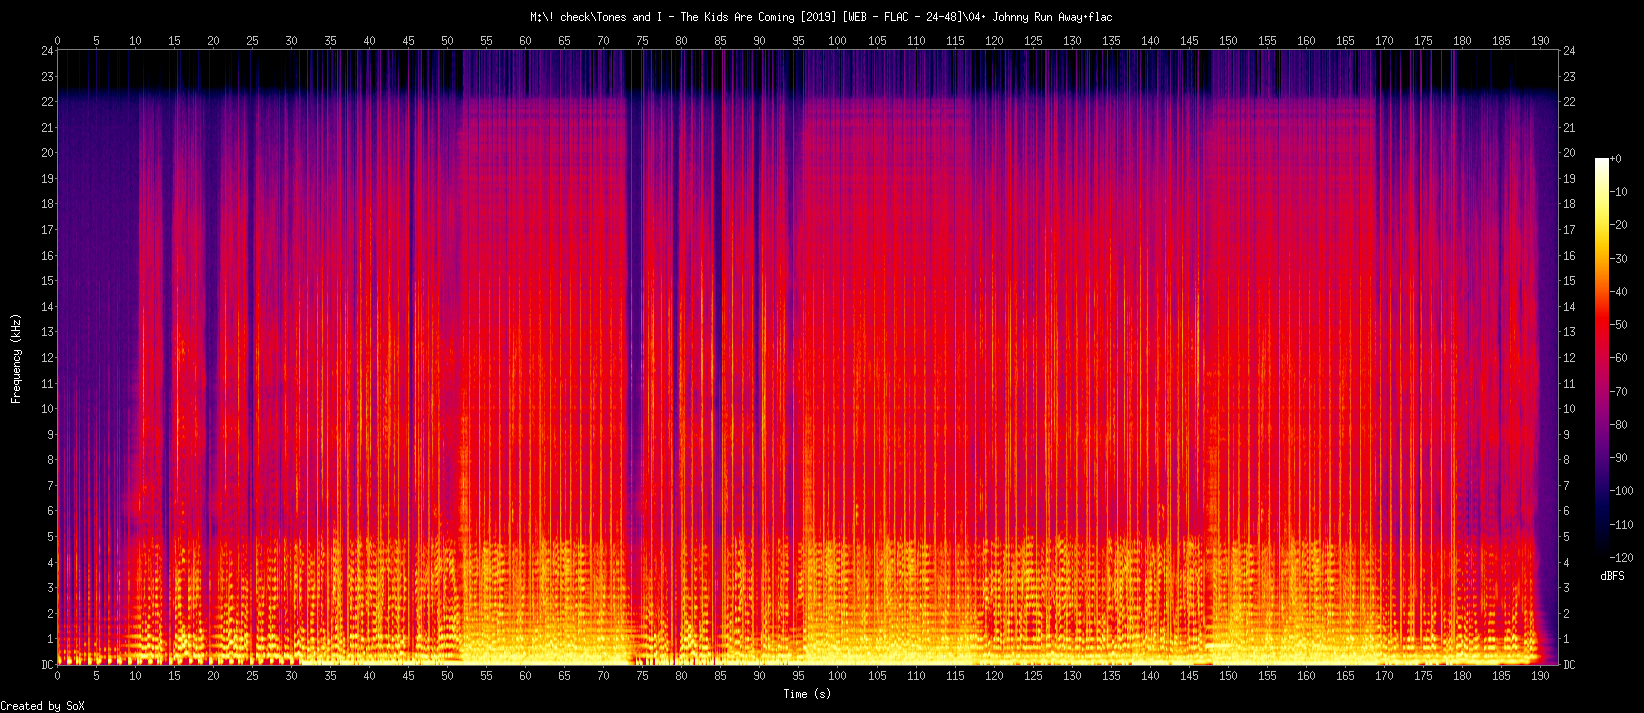This screenshot has width=1644, height=713.
Task: Click the "100" tick on the top time axis
Action: [838, 41]
